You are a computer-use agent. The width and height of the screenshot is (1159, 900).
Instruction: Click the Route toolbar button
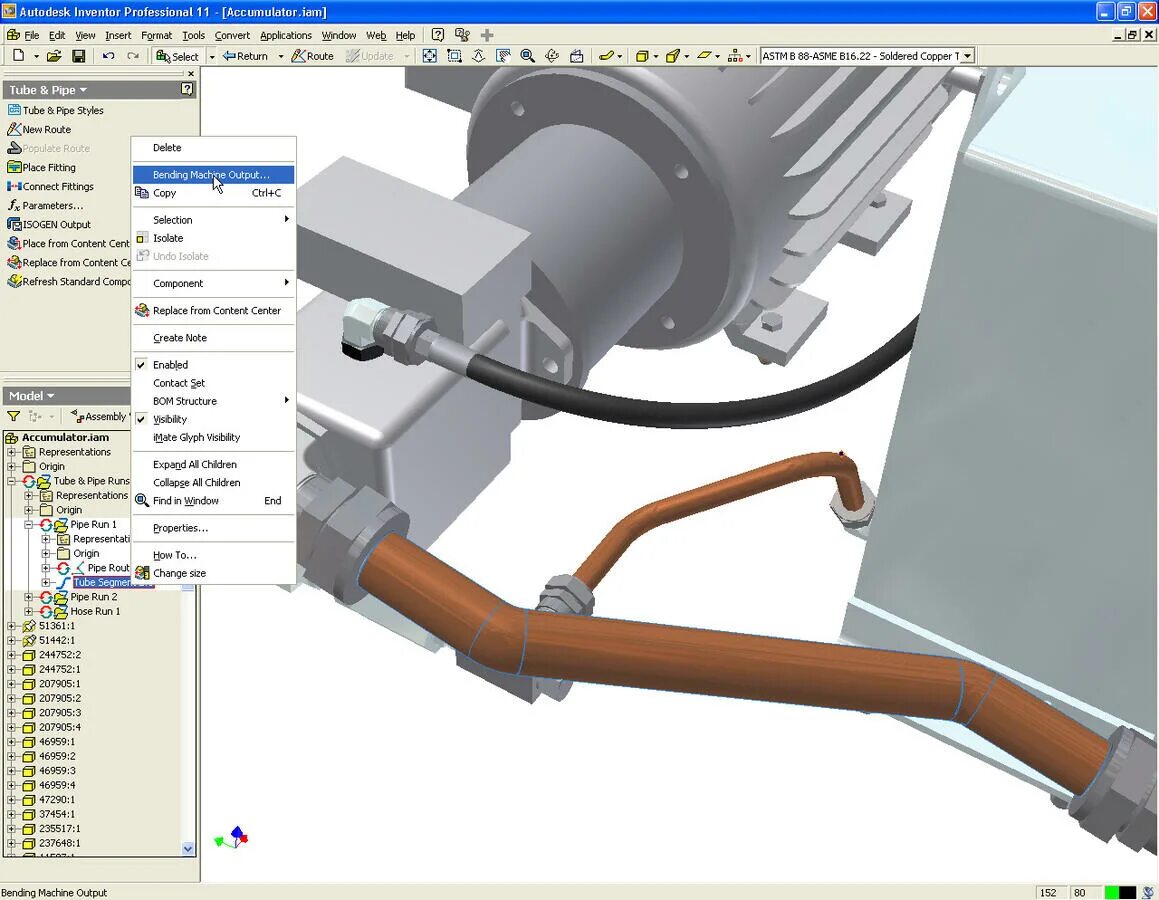pyautogui.click(x=313, y=55)
